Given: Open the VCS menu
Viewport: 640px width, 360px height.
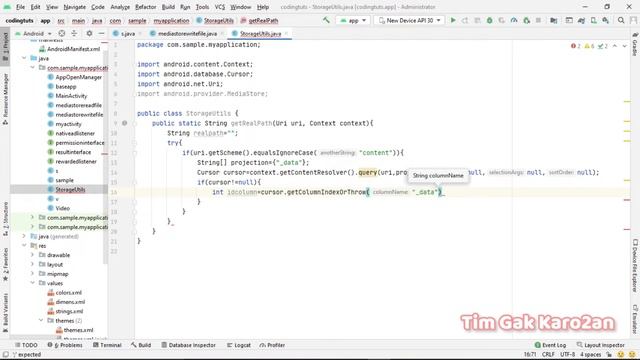Looking at the screenshot, I should pos(220,7).
